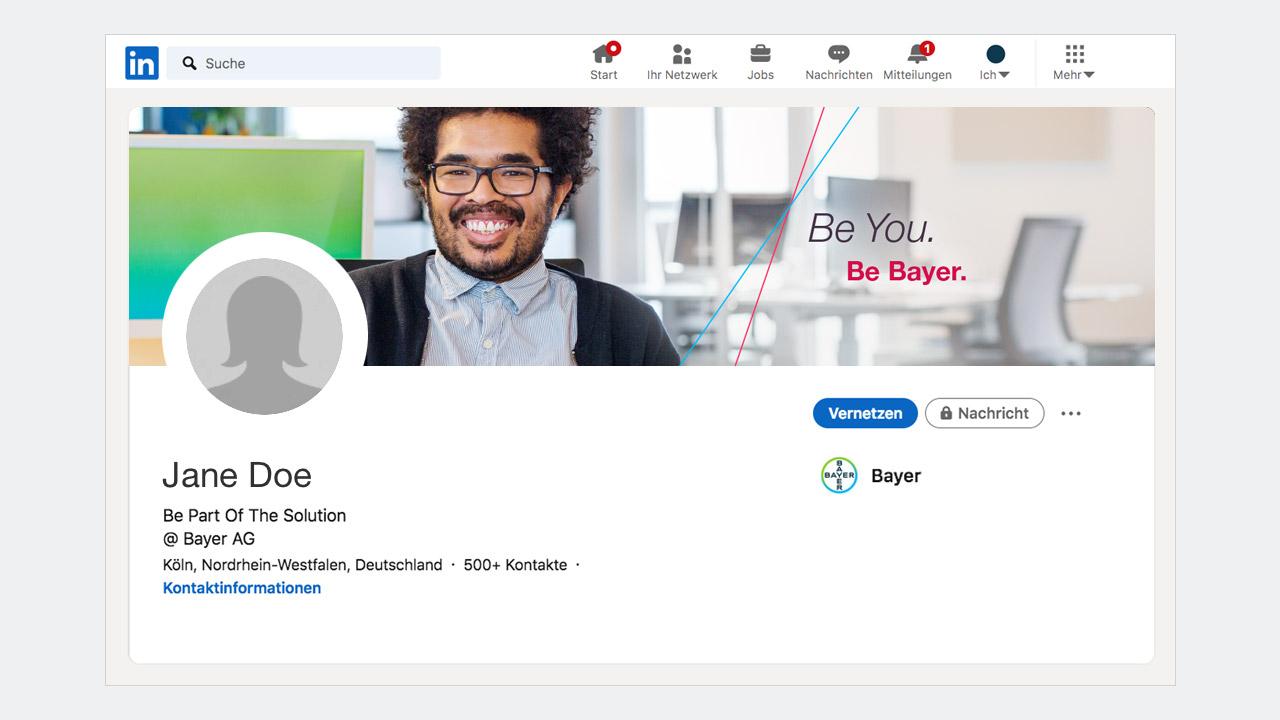The height and width of the screenshot is (720, 1280).
Task: Focus the Suche search field
Action: pos(303,63)
